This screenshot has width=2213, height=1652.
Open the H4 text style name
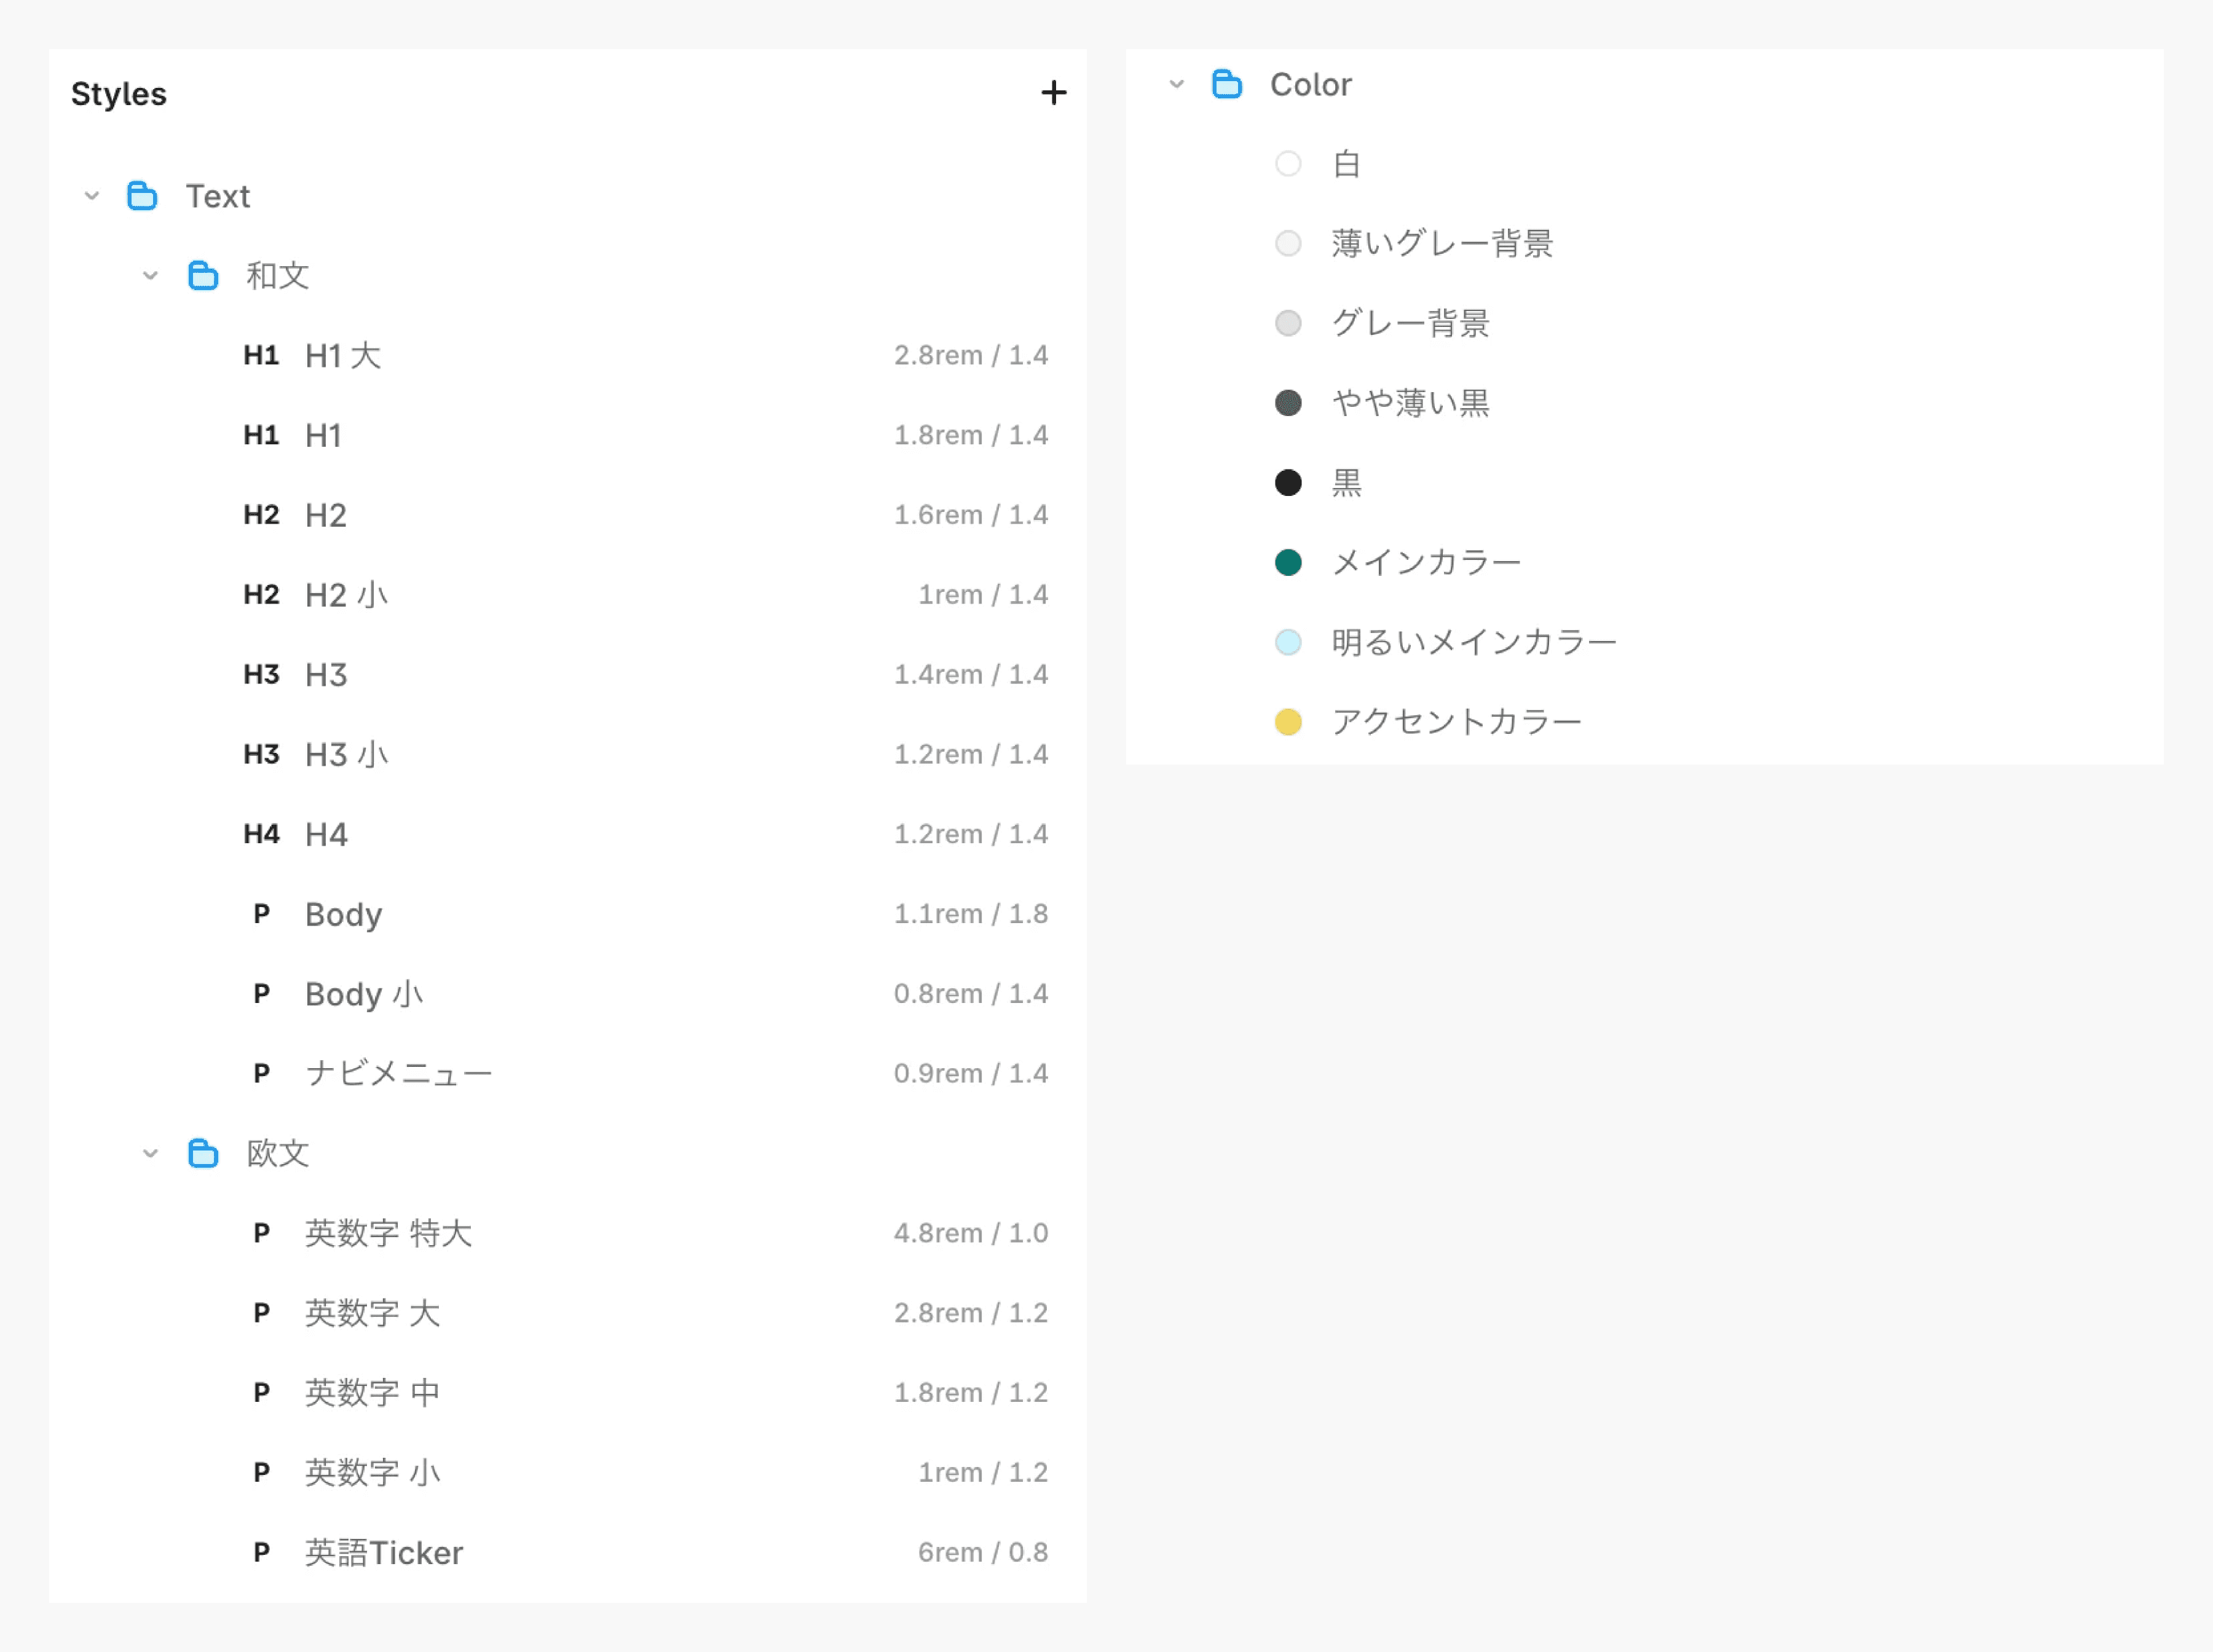coord(326,834)
